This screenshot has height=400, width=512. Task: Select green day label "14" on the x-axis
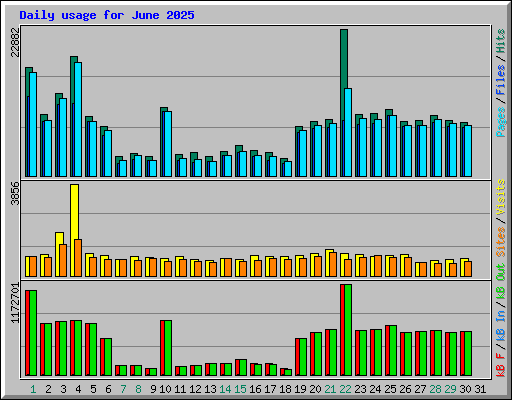tap(225, 389)
